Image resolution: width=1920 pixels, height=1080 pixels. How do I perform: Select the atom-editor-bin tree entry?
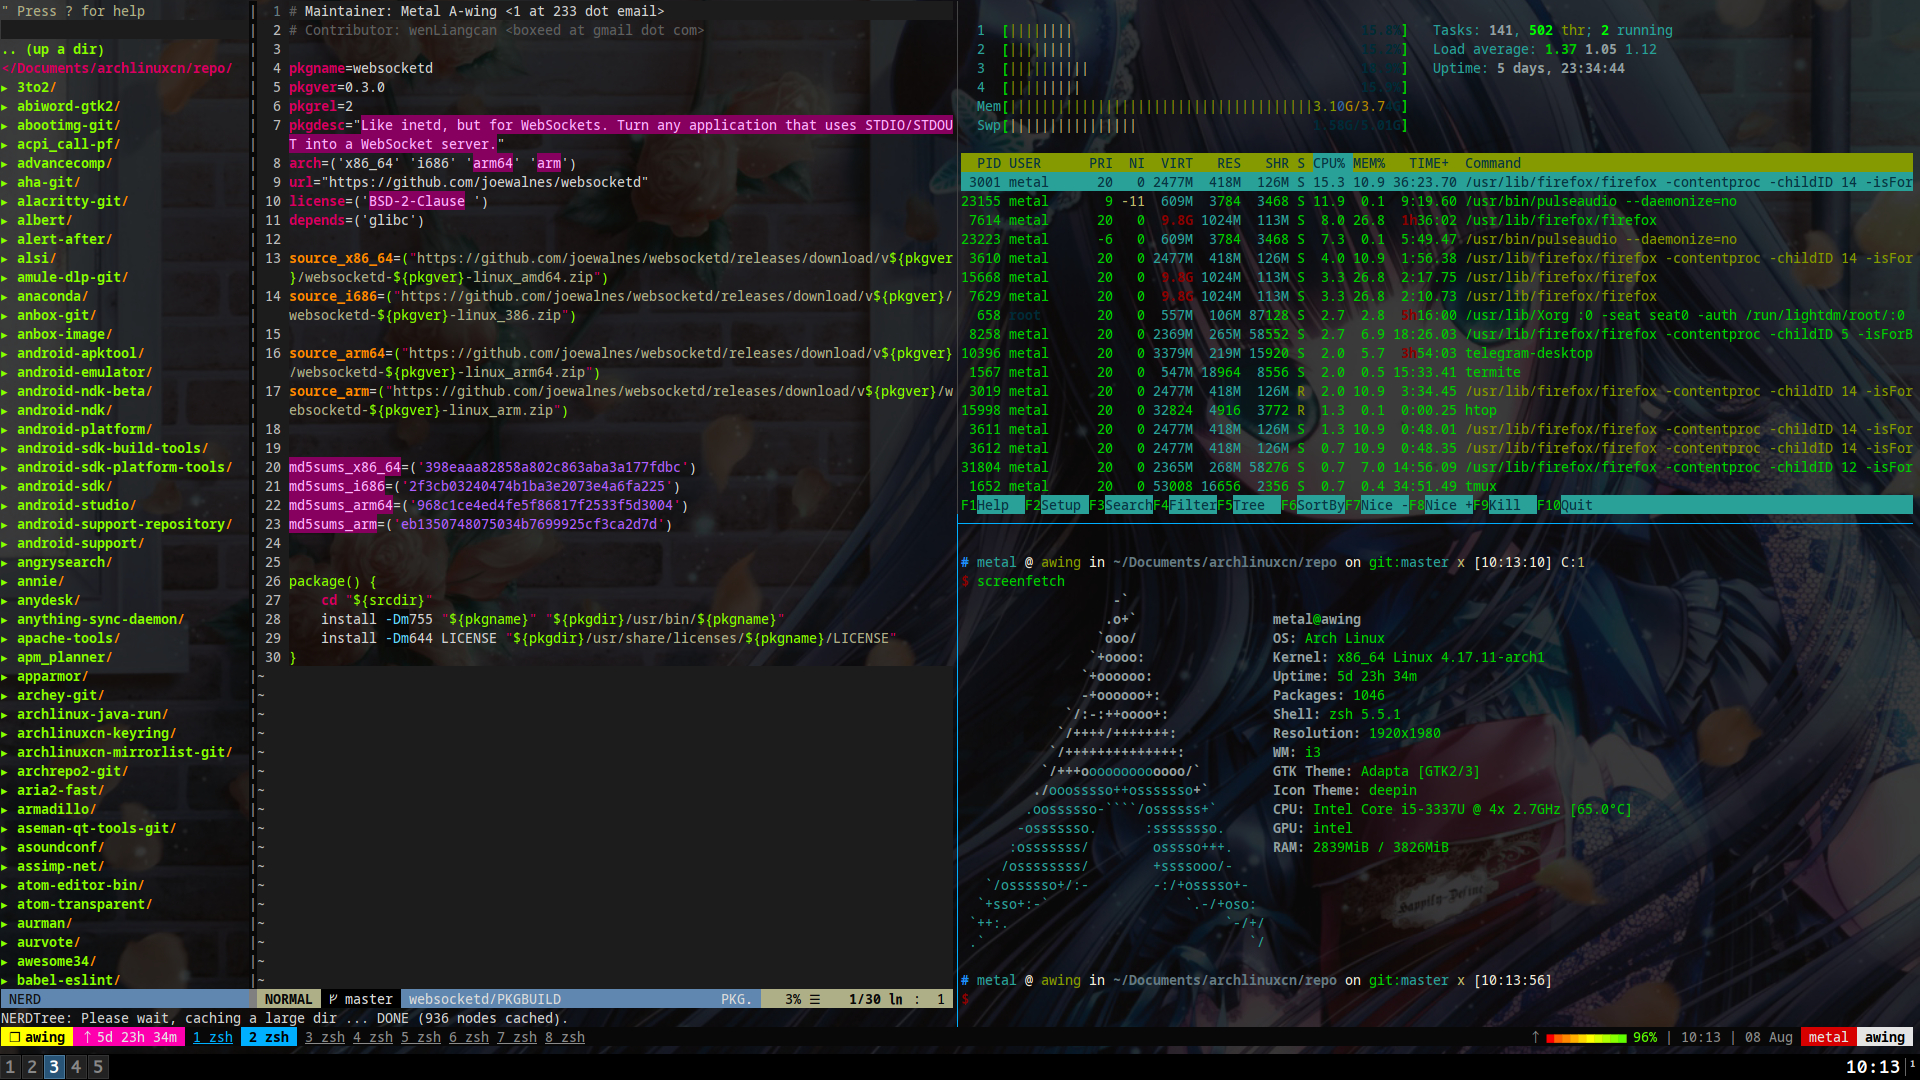(80, 886)
